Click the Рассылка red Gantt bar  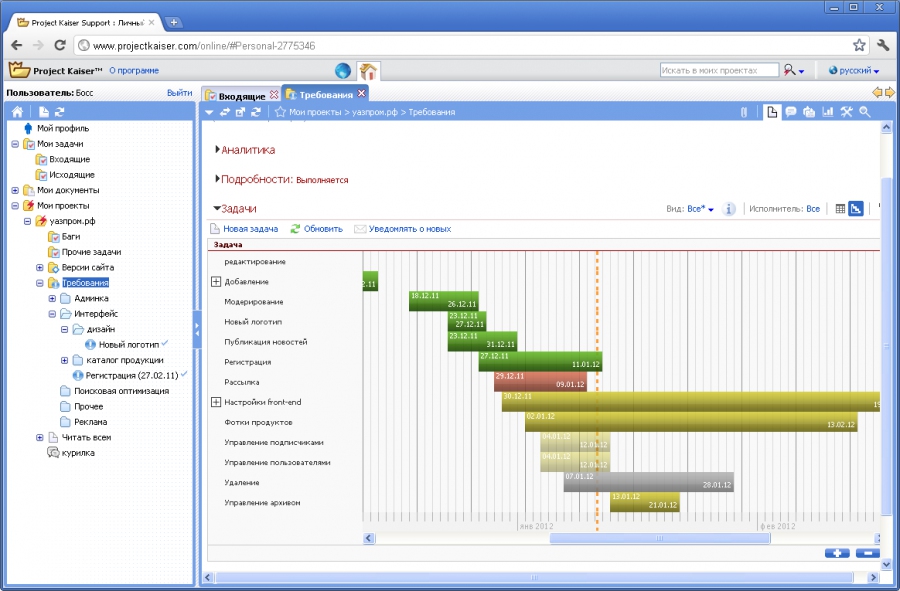click(x=540, y=382)
